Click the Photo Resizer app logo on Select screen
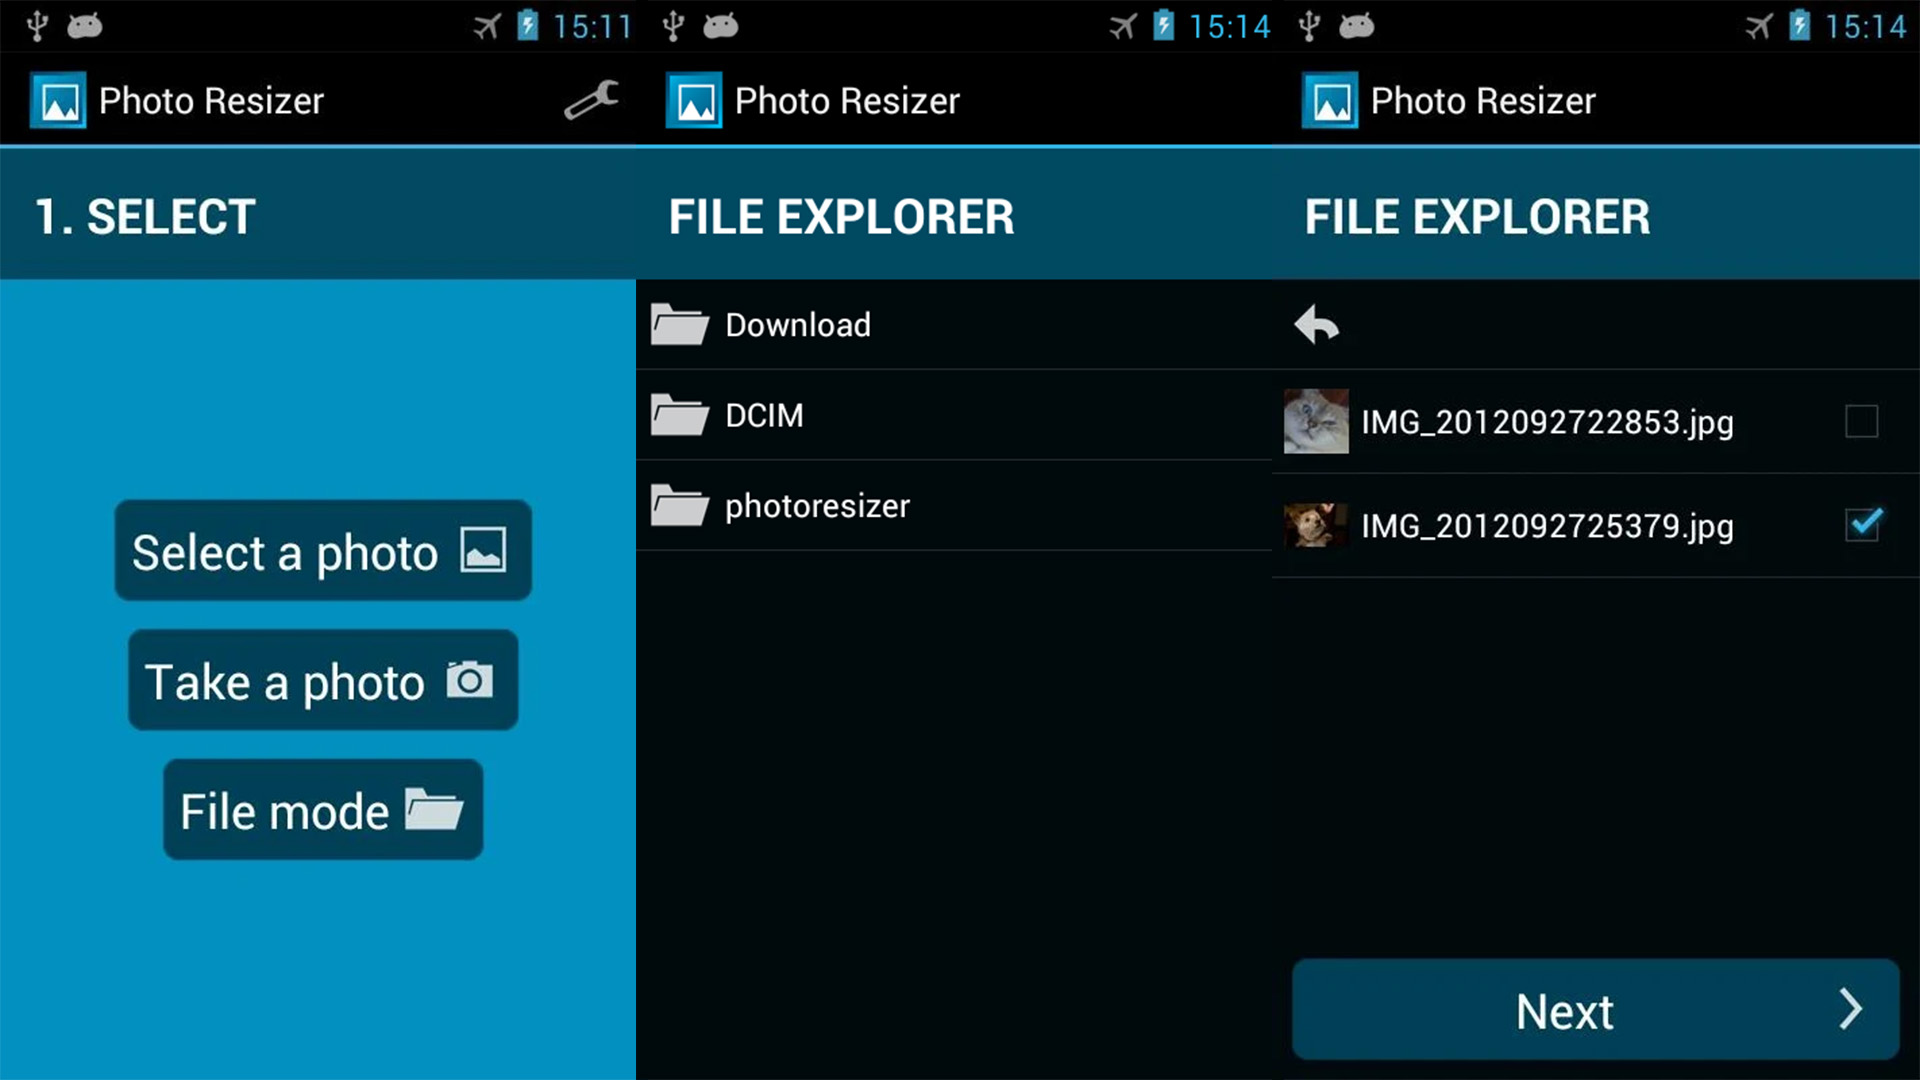Viewport: 1920px width, 1080px height. coord(58,100)
